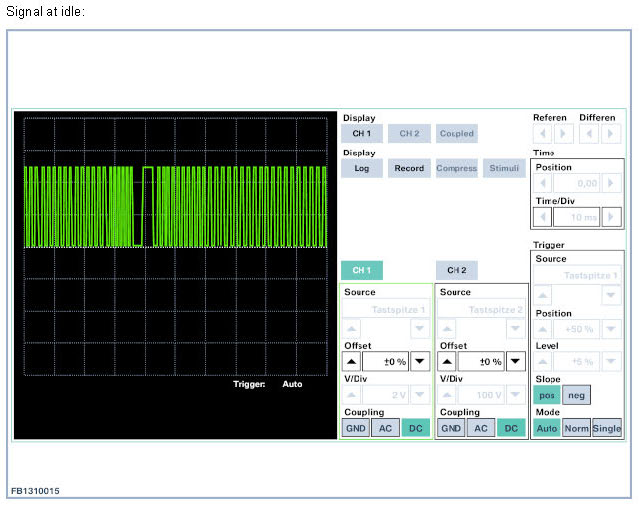
Task: Click Time Position left arrow
Action: (x=545, y=183)
